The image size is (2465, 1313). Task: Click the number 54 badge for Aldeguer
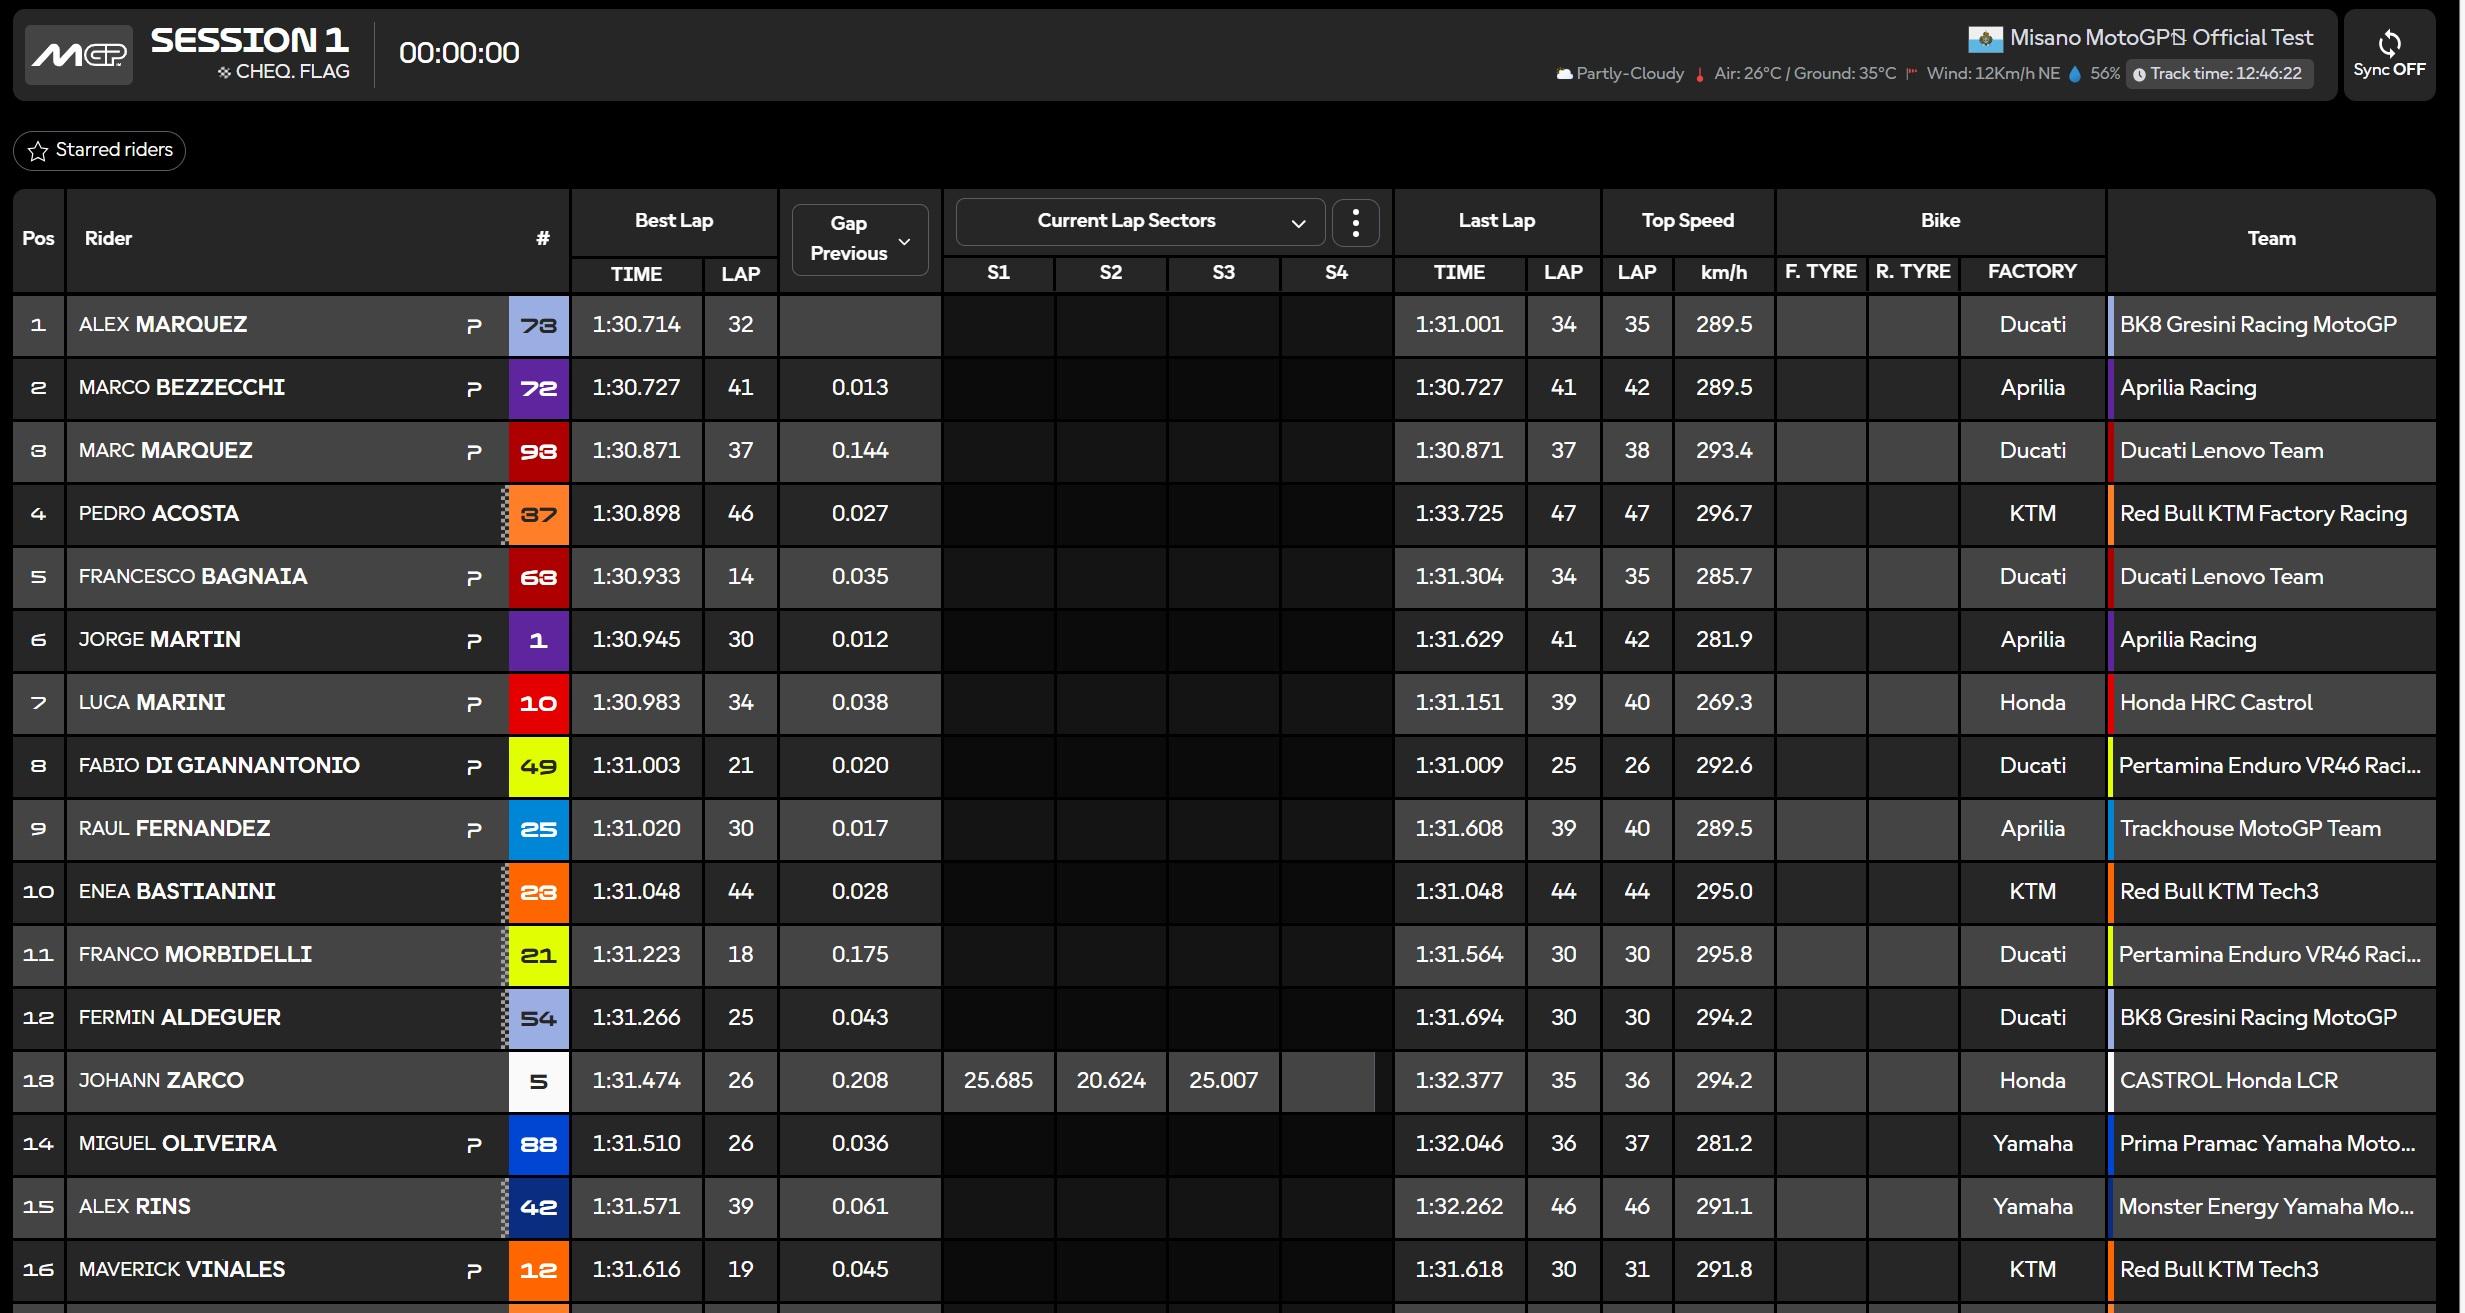pos(539,1019)
